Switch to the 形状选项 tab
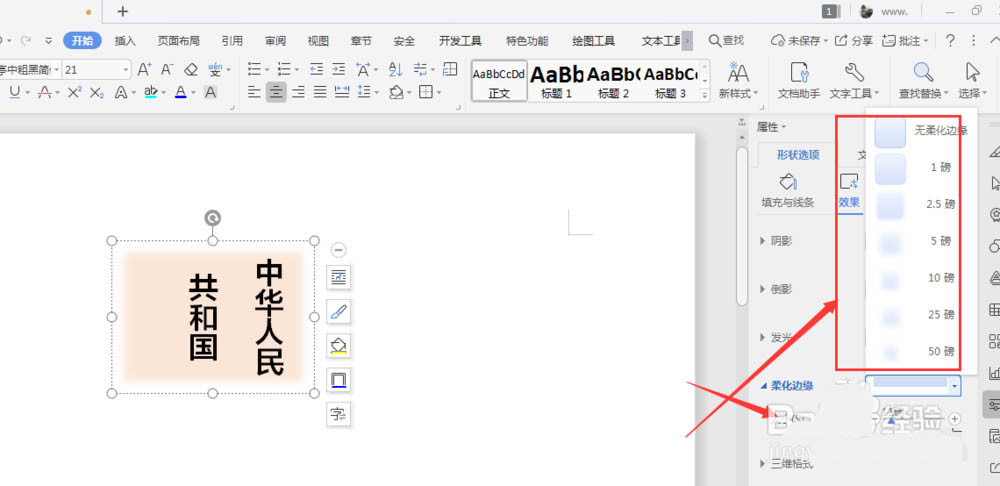The image size is (1000, 486). (797, 155)
